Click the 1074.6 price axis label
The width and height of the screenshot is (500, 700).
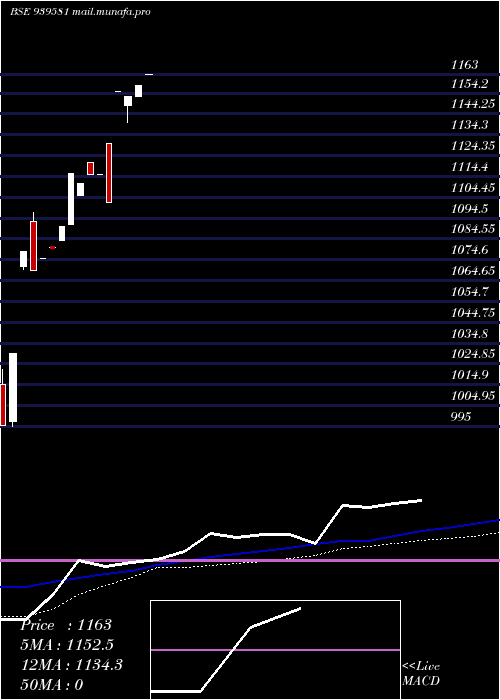pyautogui.click(x=469, y=250)
